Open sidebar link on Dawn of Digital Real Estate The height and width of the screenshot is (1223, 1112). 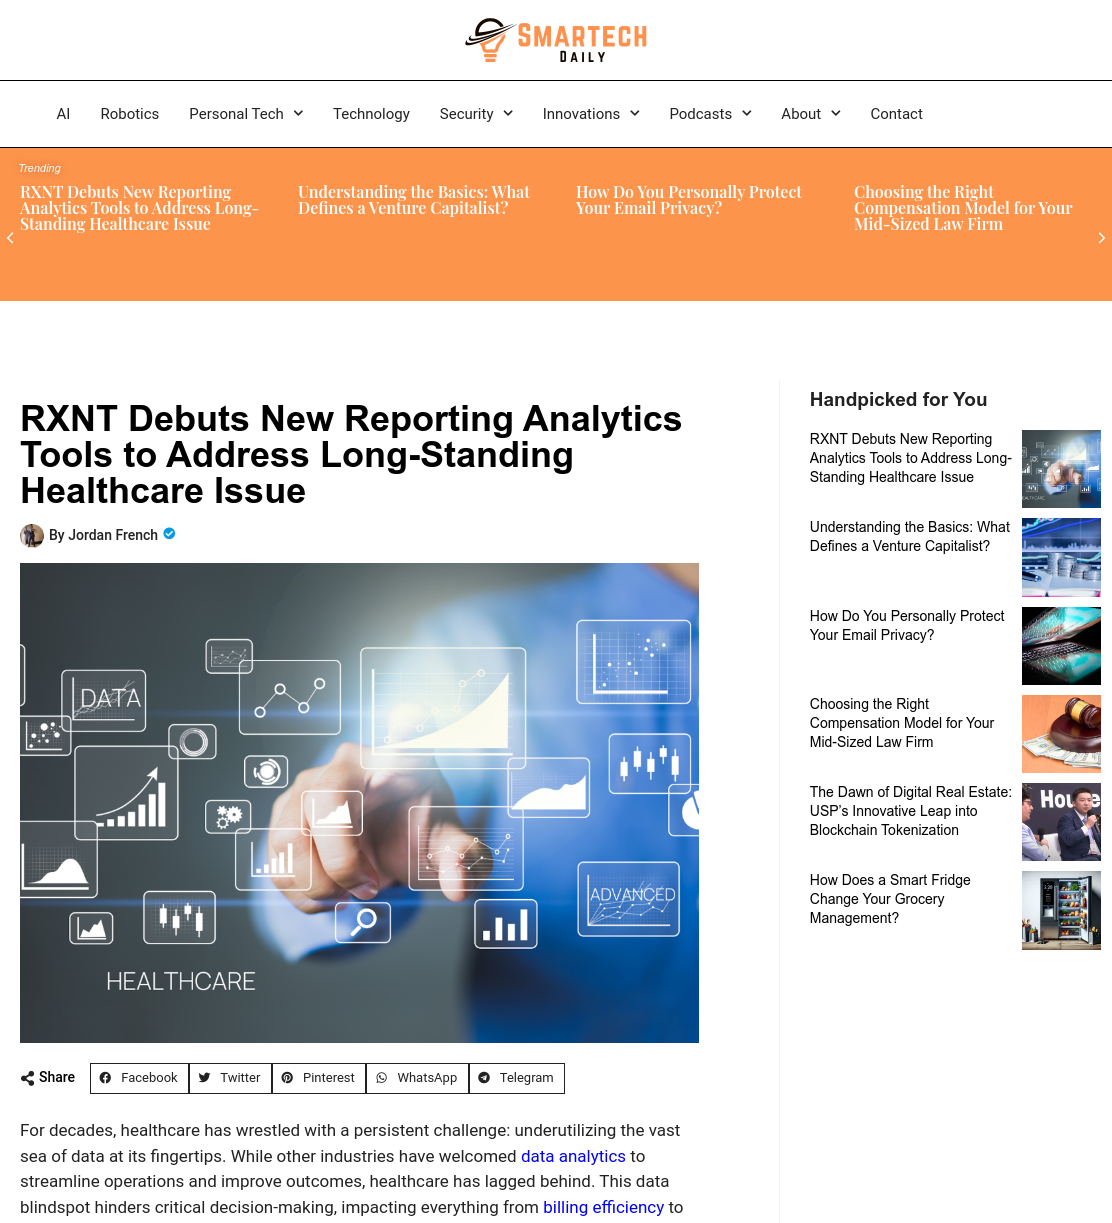pos(910,811)
